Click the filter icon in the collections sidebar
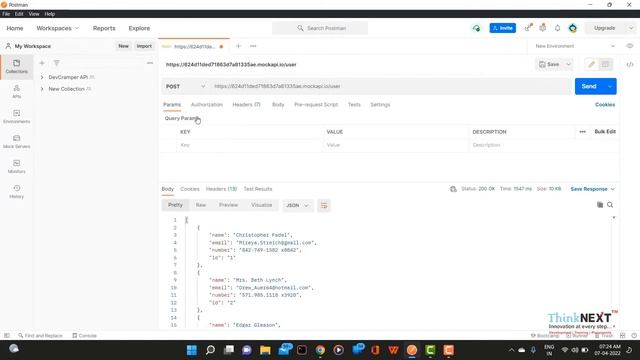The image size is (640, 360). [x=57, y=63]
